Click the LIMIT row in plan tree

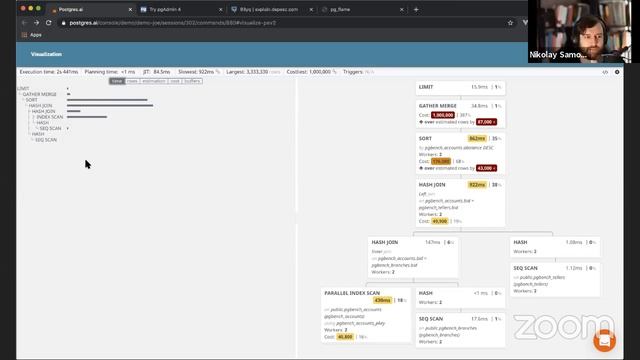coord(23,89)
